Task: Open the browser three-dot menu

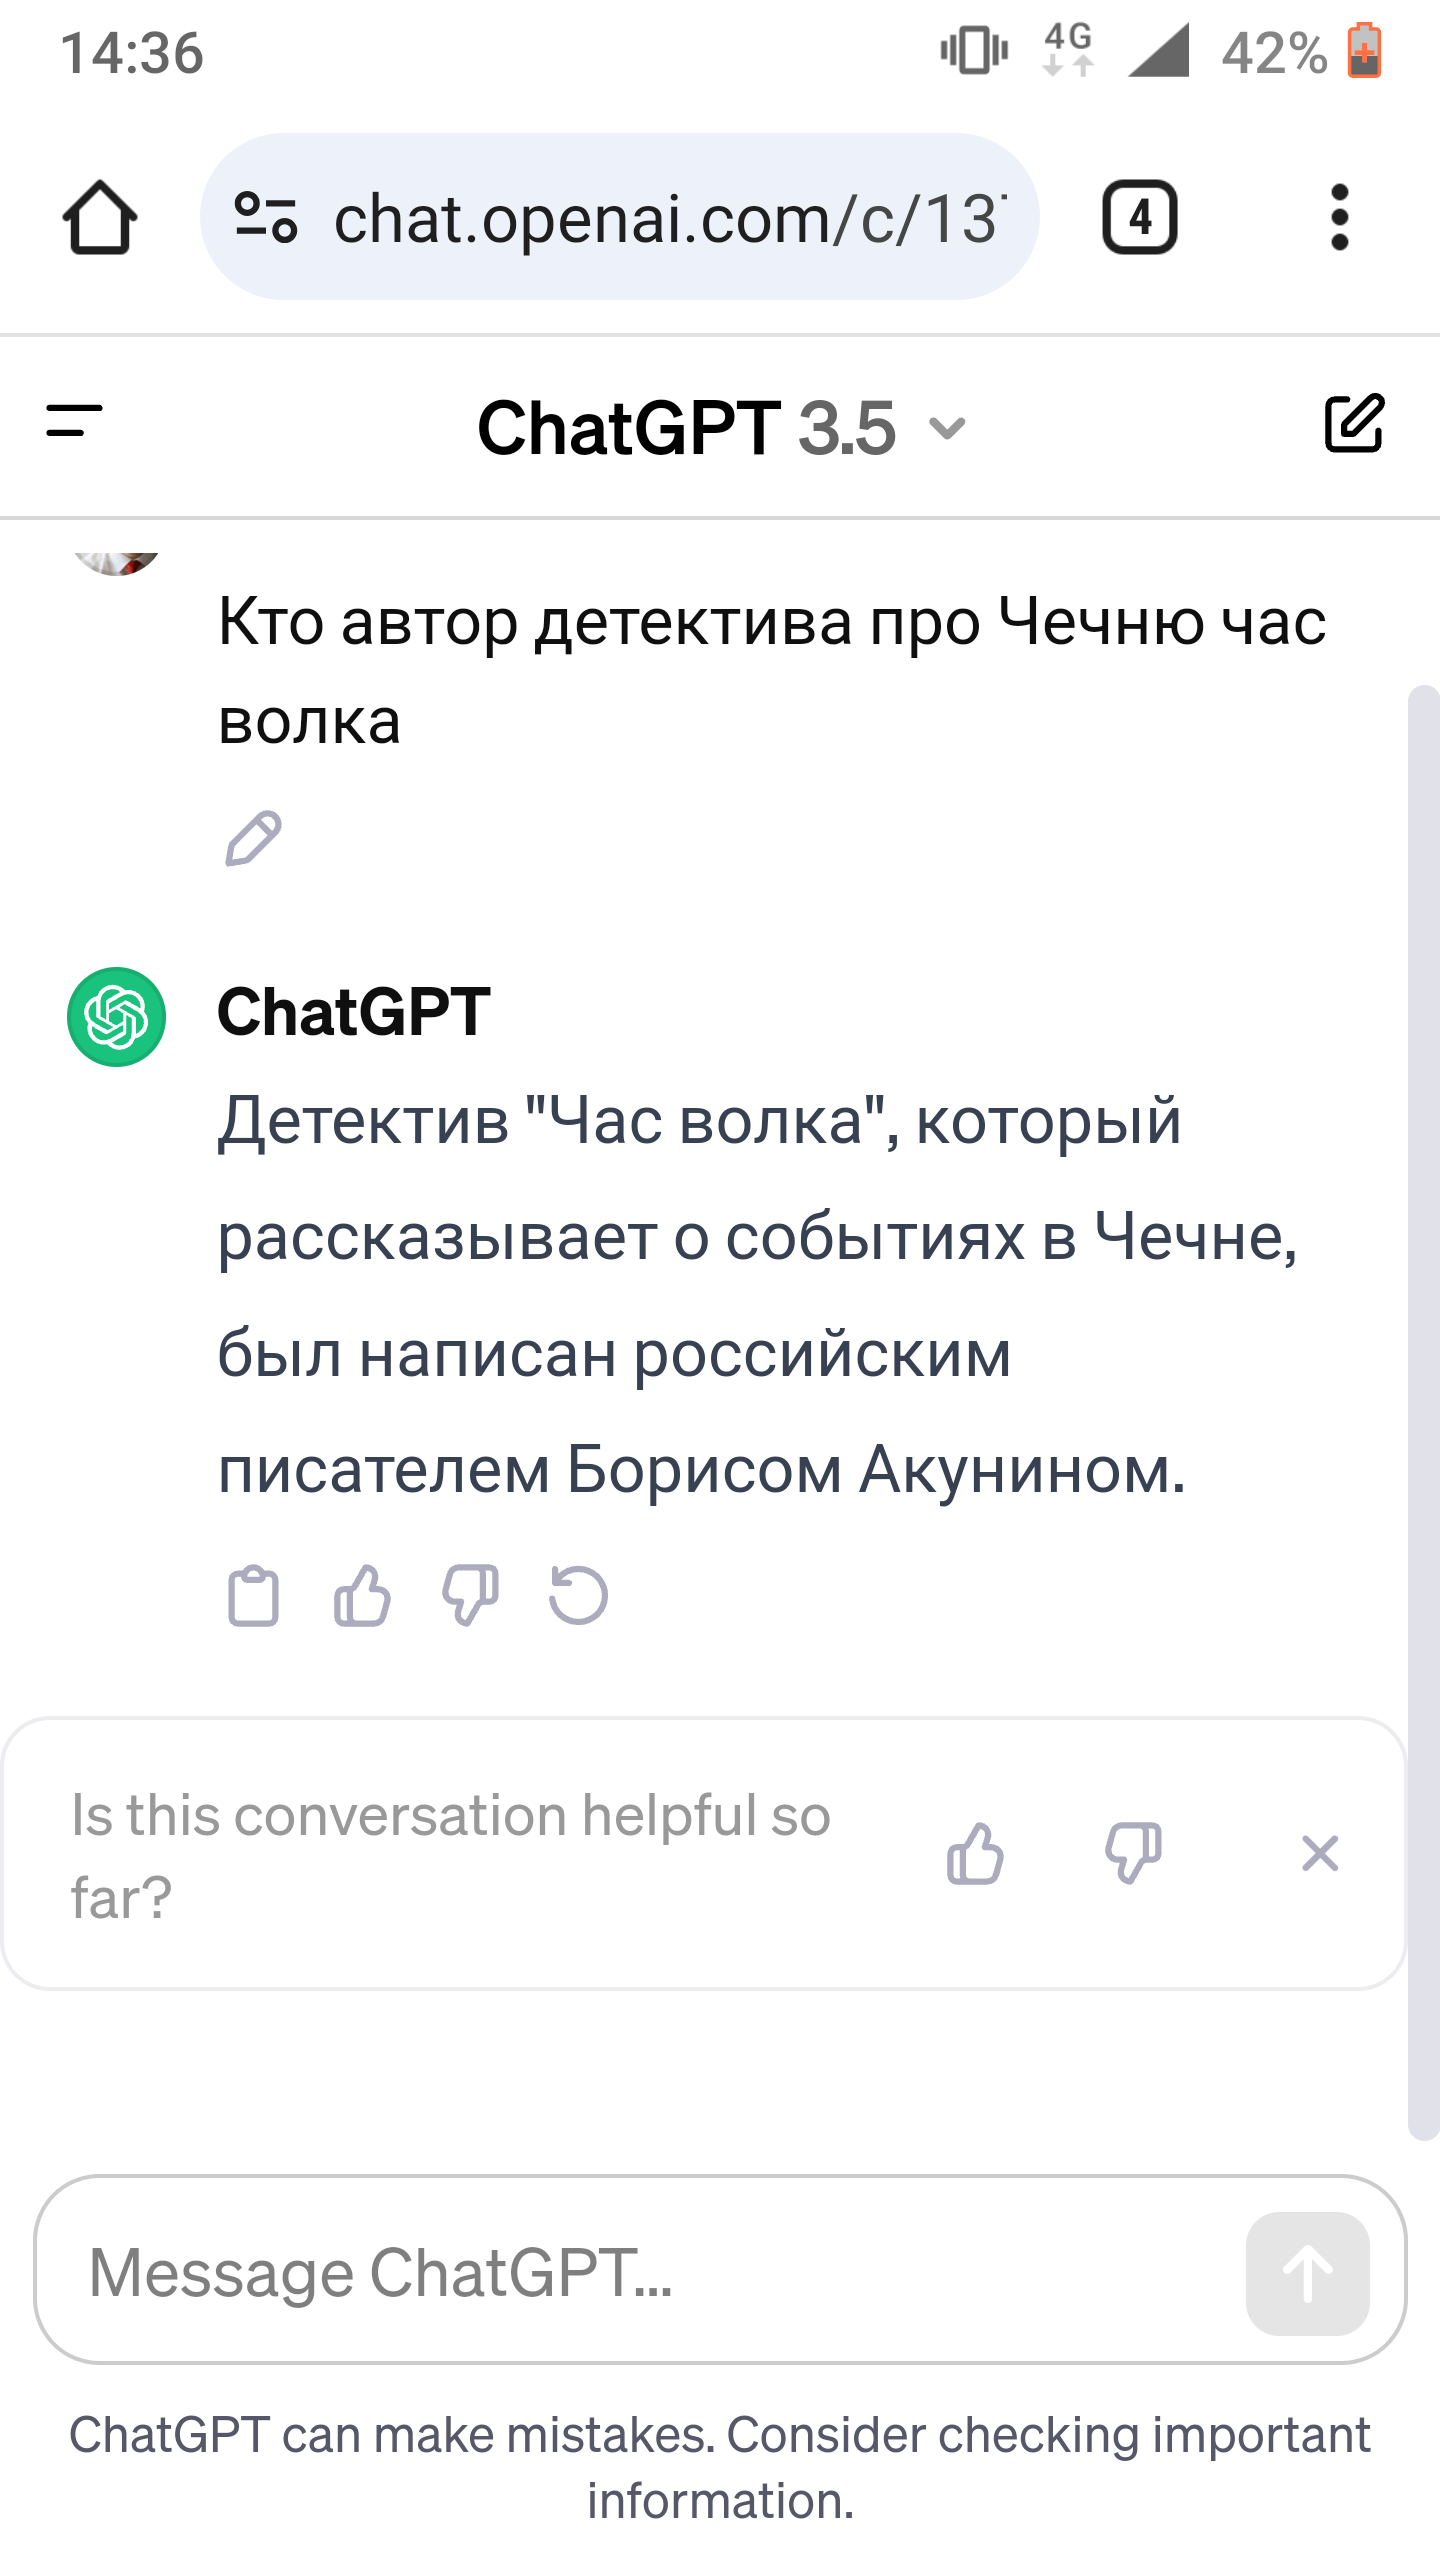Action: click(1340, 217)
